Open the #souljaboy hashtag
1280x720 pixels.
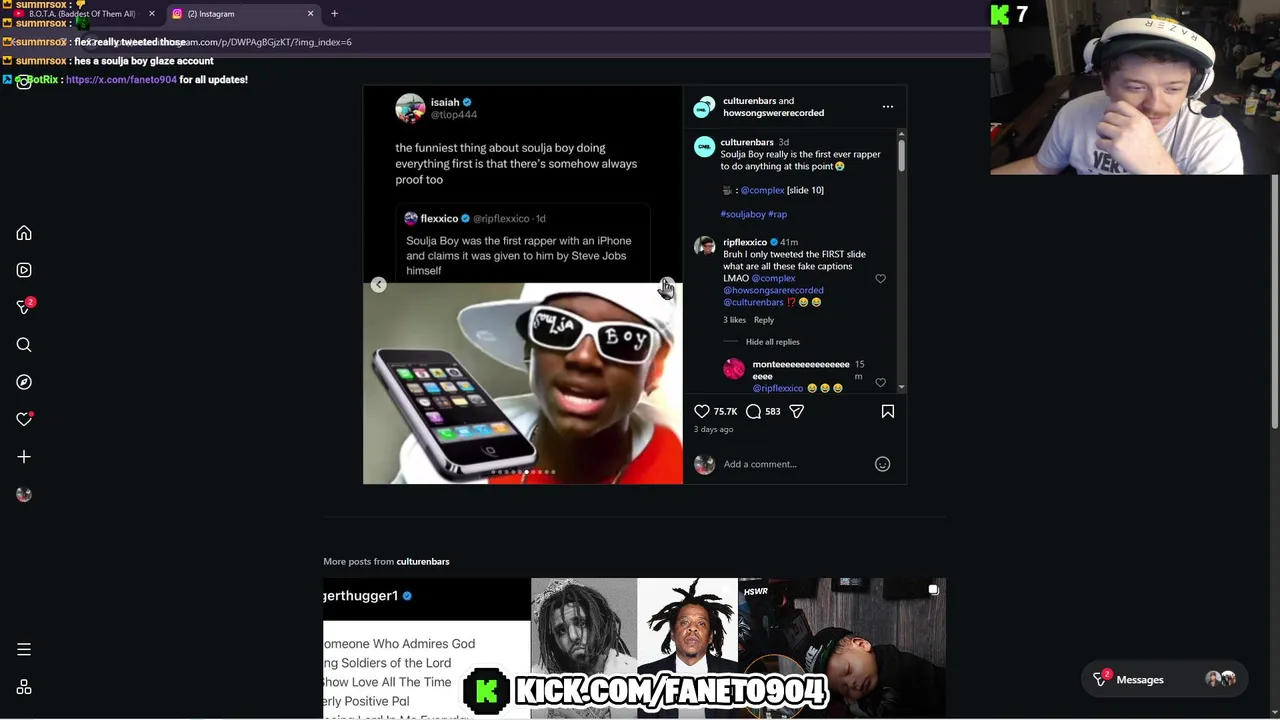coord(742,214)
